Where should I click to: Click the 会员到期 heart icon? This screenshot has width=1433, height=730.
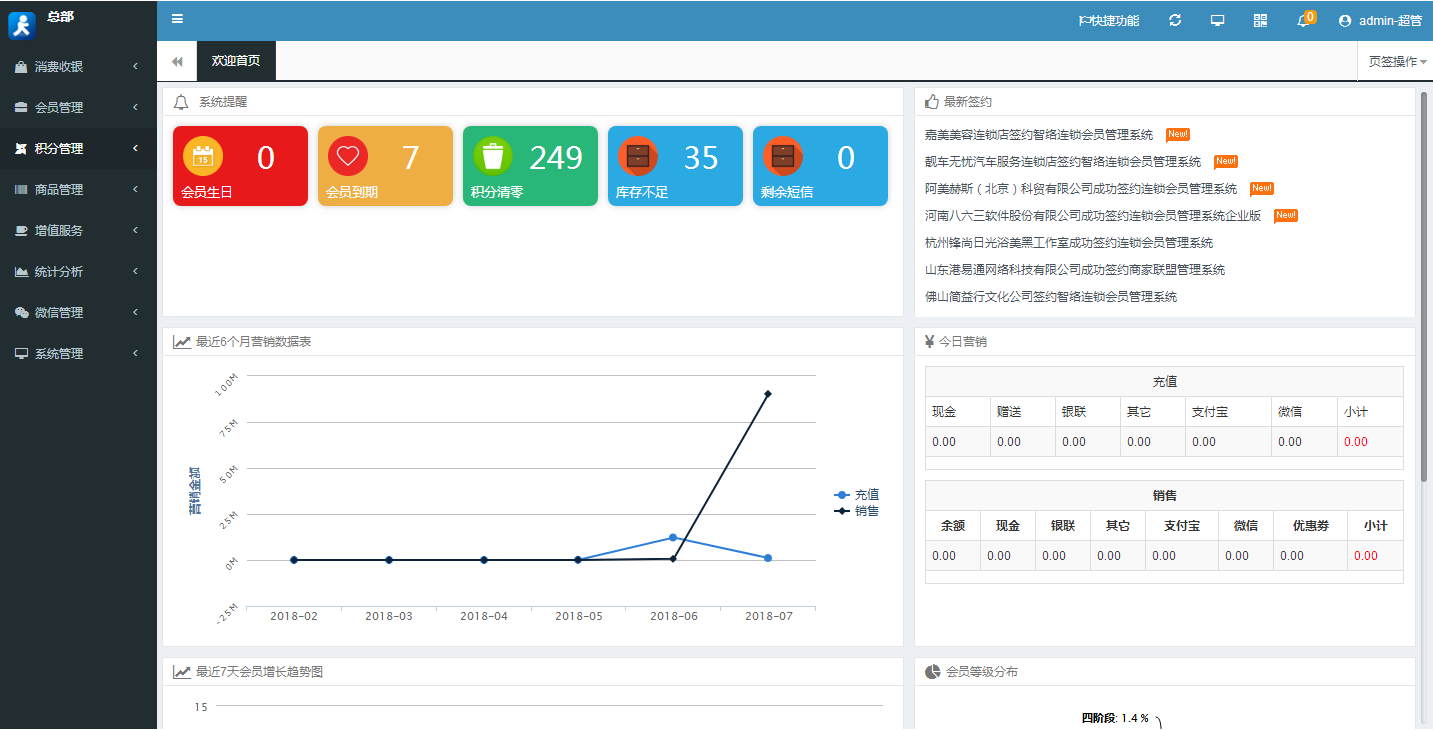pos(348,156)
